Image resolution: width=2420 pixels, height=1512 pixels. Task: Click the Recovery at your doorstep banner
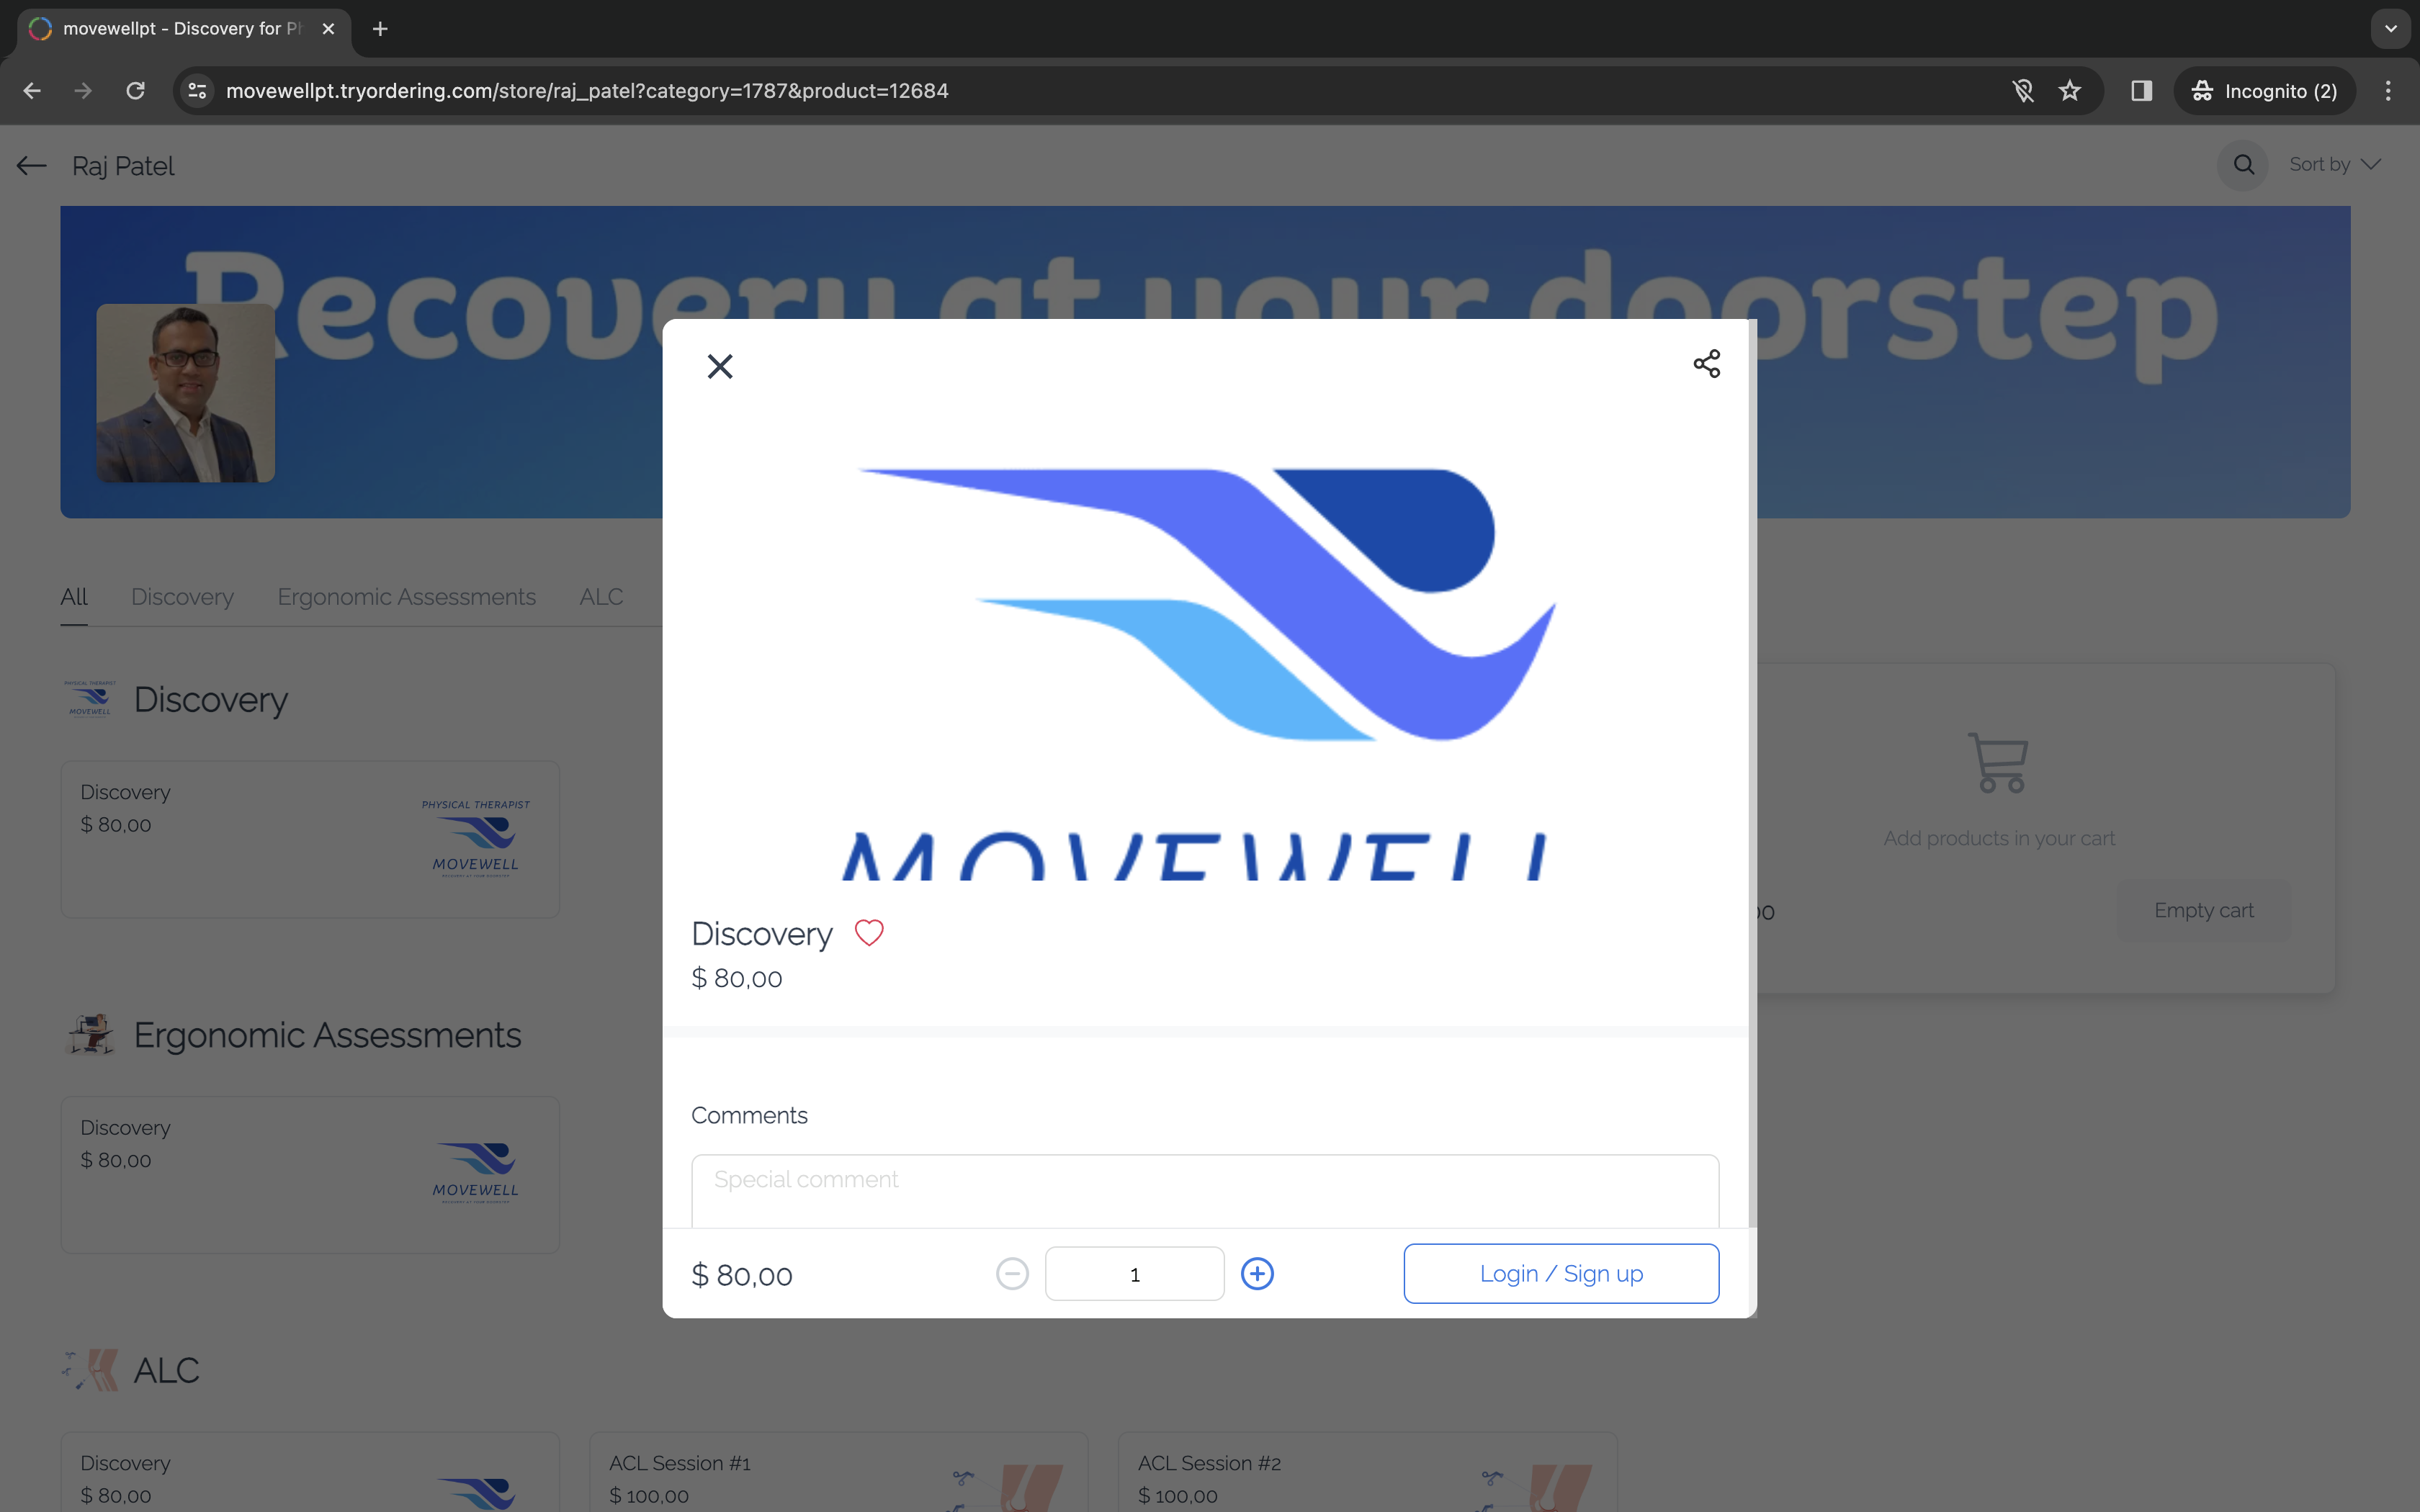click(1205, 362)
